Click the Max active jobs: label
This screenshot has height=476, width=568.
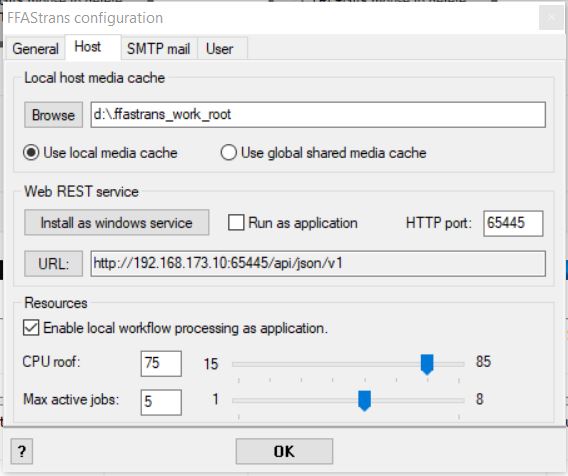[71, 399]
